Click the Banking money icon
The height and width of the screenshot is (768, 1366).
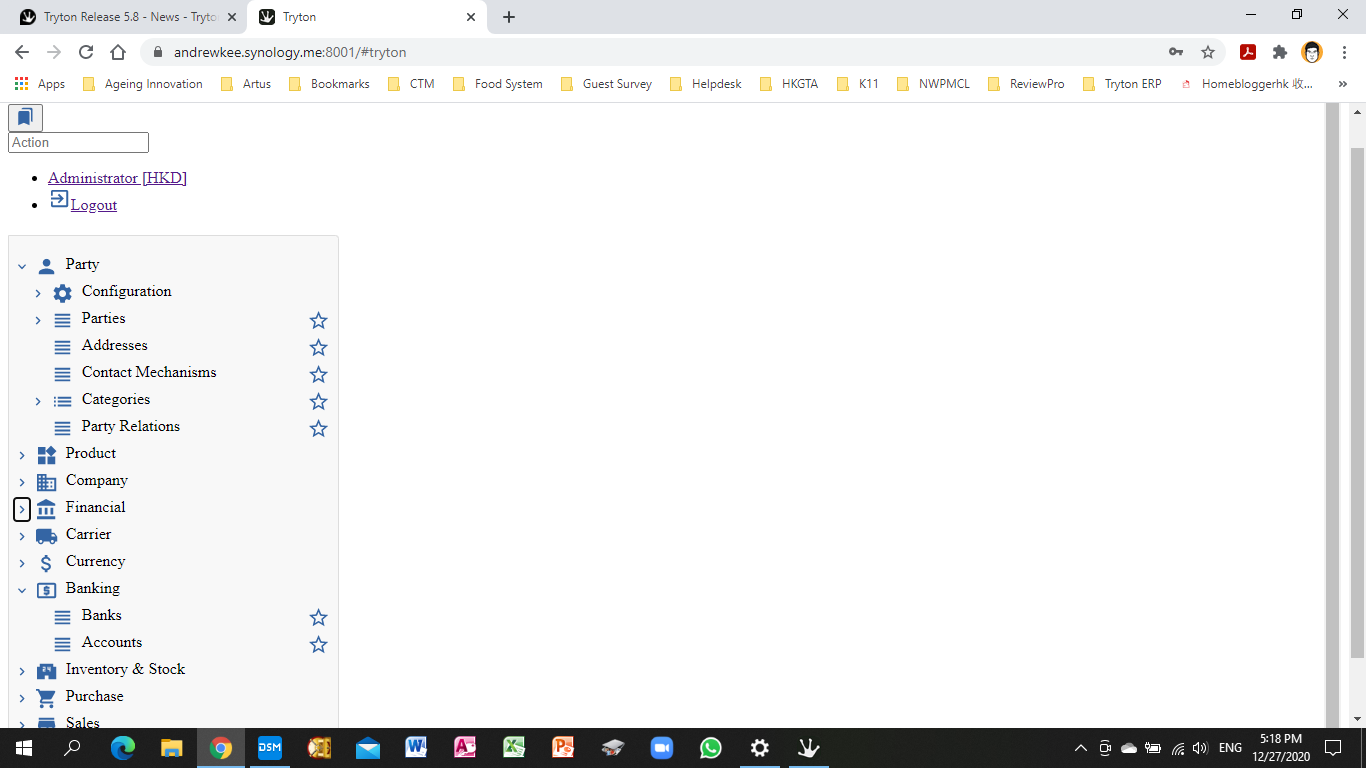(46, 590)
